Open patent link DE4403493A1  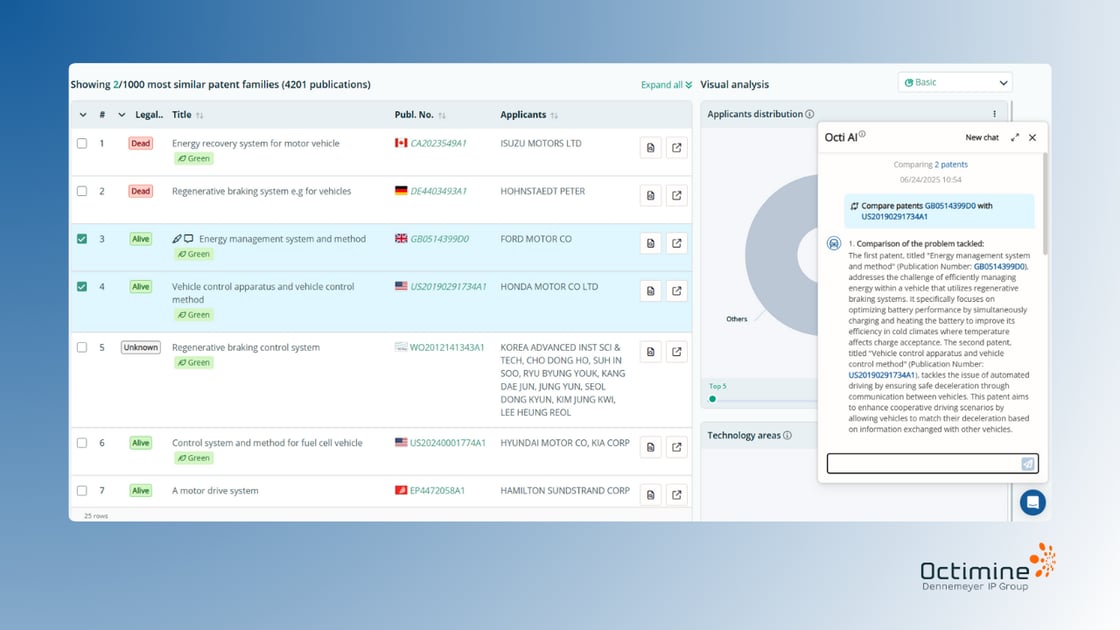click(x=438, y=191)
